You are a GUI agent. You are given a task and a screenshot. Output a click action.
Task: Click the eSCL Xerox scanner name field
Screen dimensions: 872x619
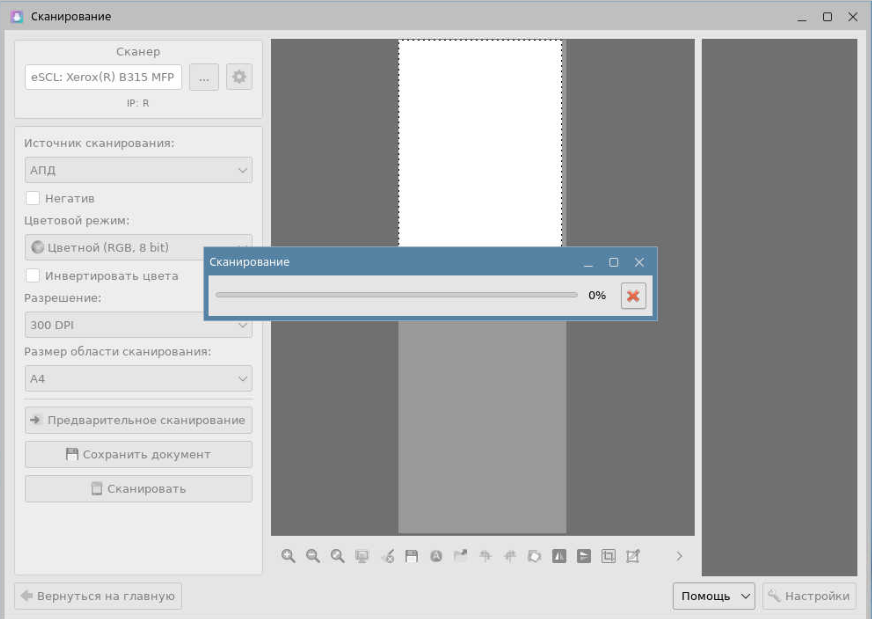(103, 77)
